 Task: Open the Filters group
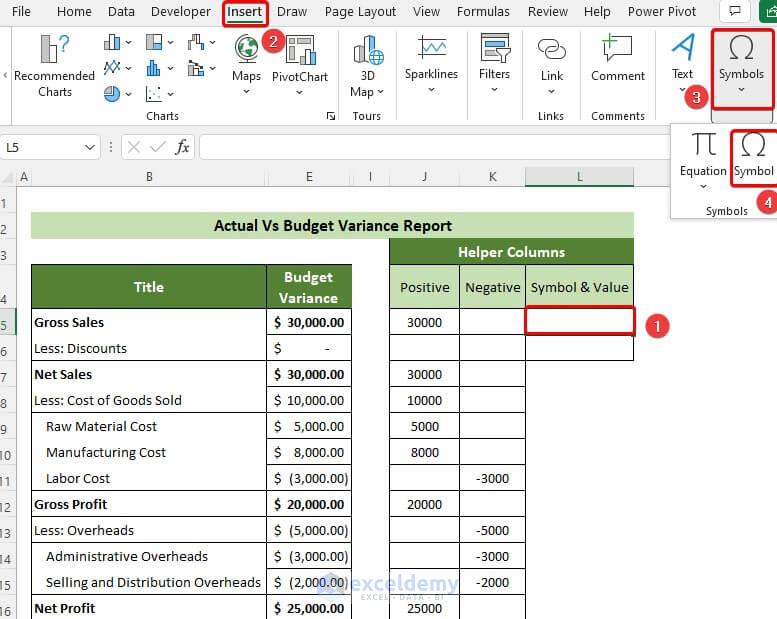coord(494,63)
